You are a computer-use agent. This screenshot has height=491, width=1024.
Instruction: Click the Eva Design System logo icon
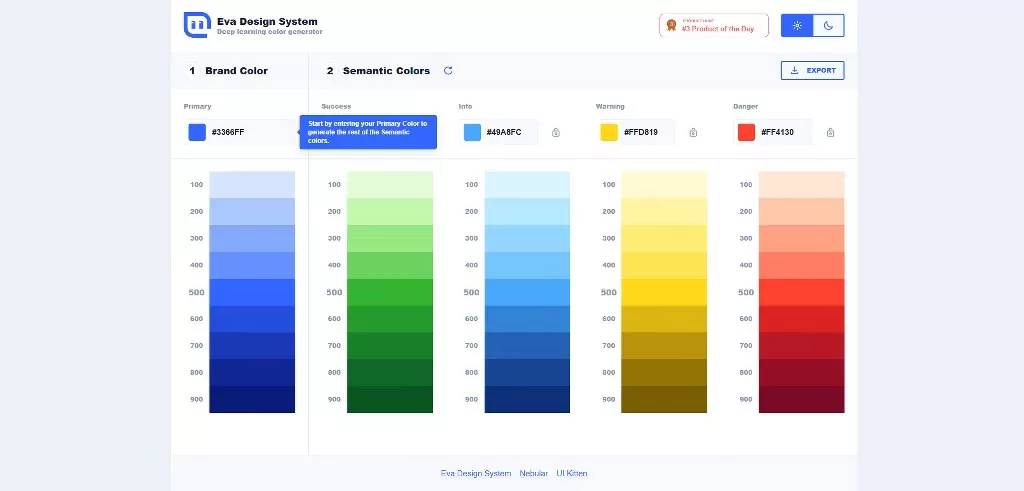[x=197, y=25]
